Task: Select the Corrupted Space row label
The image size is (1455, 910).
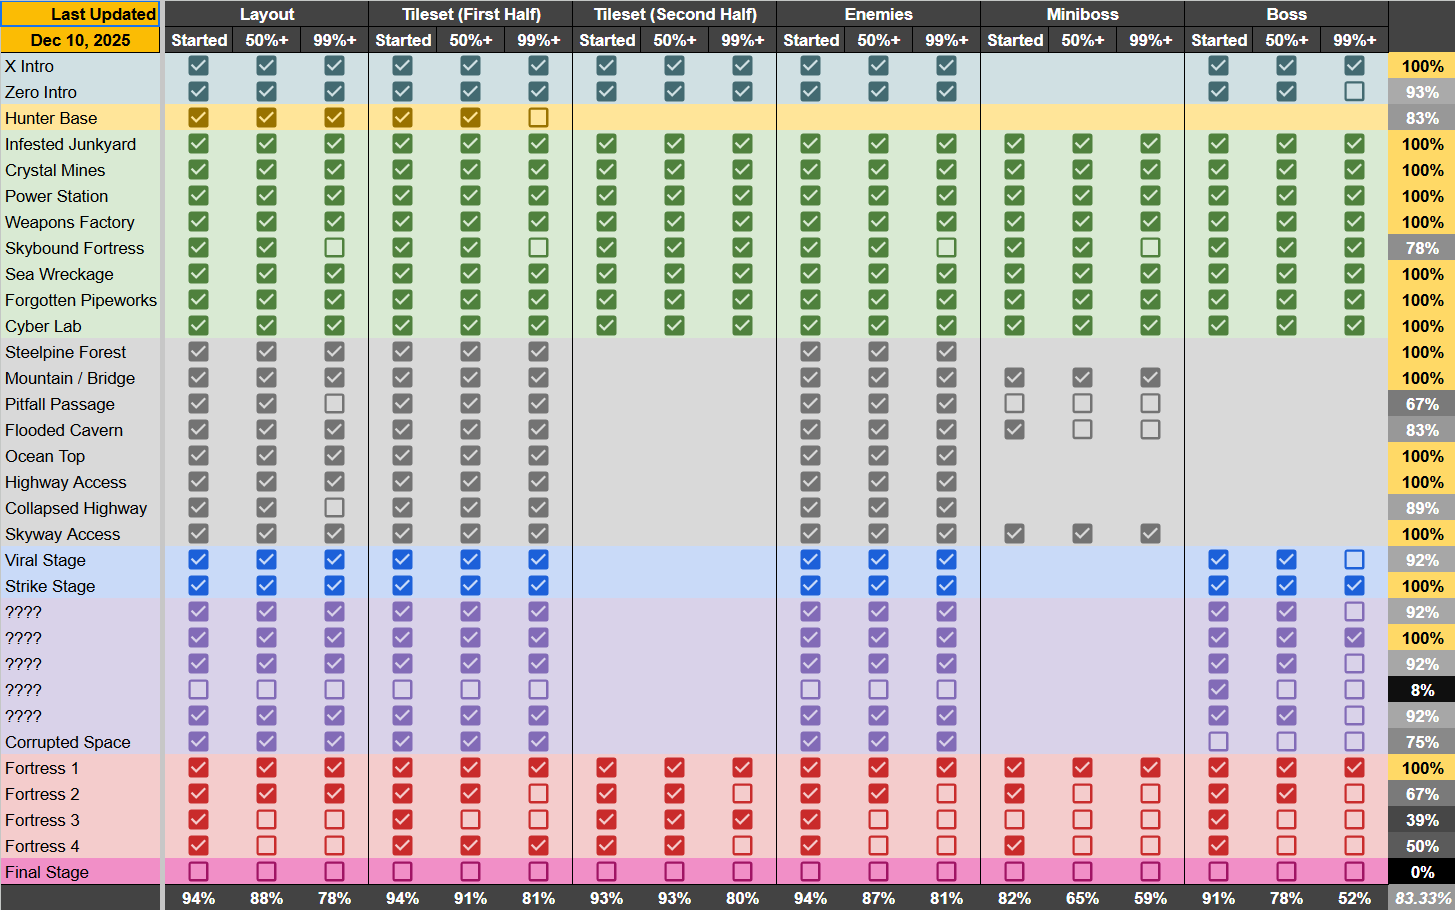Action: click(80, 742)
